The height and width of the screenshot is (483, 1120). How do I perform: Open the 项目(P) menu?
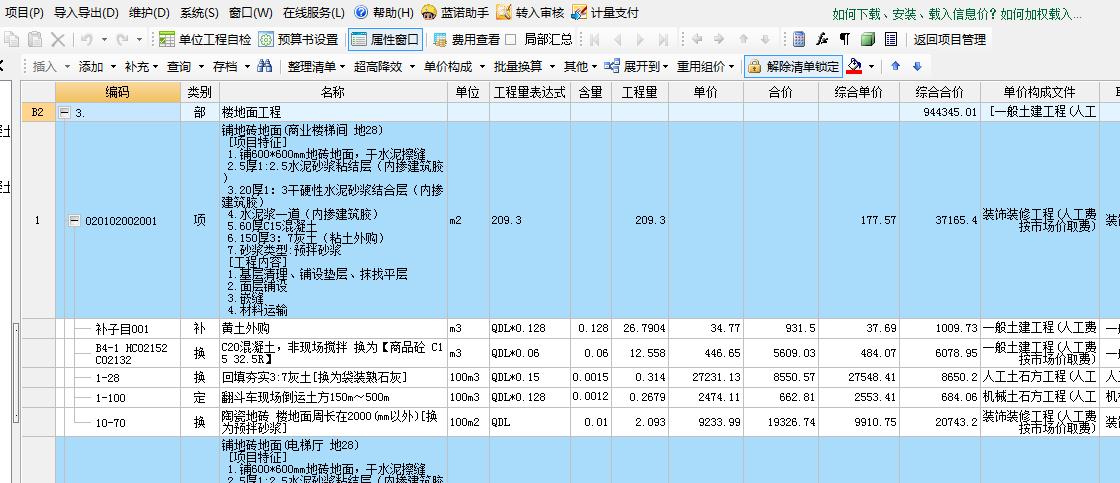(24, 12)
